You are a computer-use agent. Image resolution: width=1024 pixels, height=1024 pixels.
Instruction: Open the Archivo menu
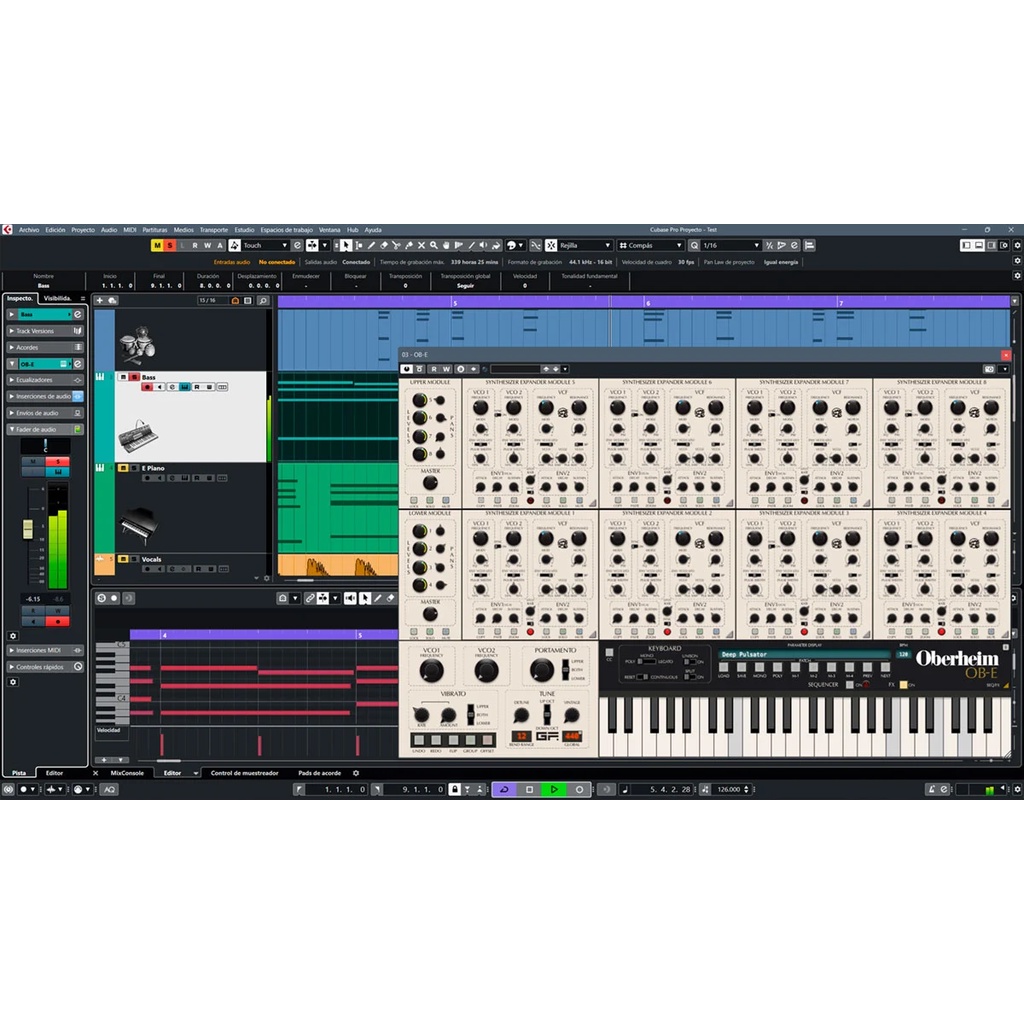point(29,230)
